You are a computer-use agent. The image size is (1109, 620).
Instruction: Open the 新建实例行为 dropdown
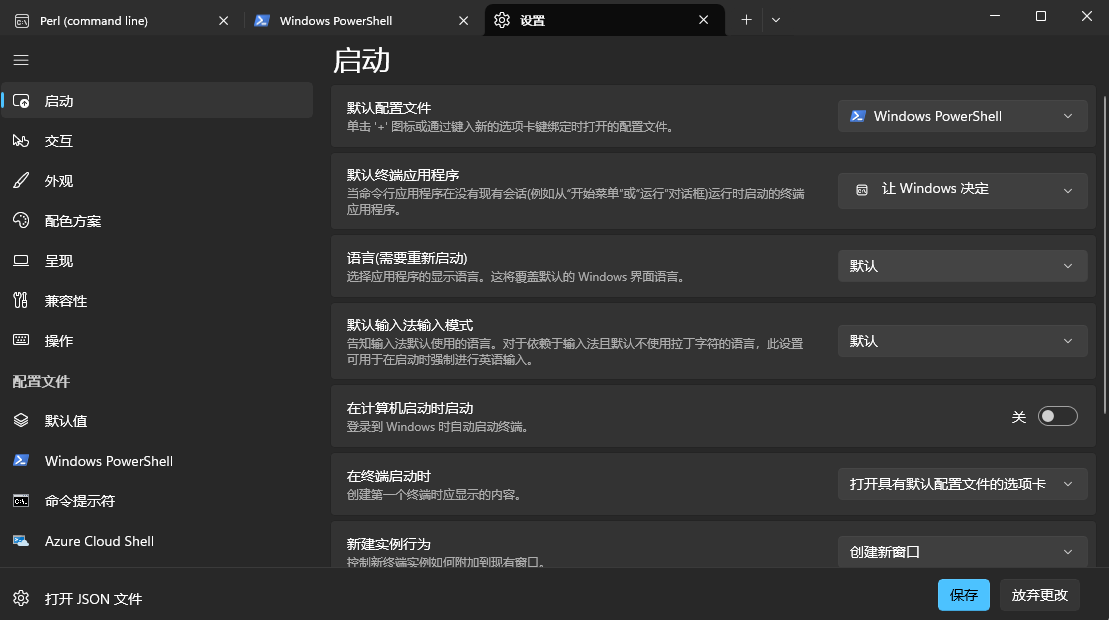963,551
